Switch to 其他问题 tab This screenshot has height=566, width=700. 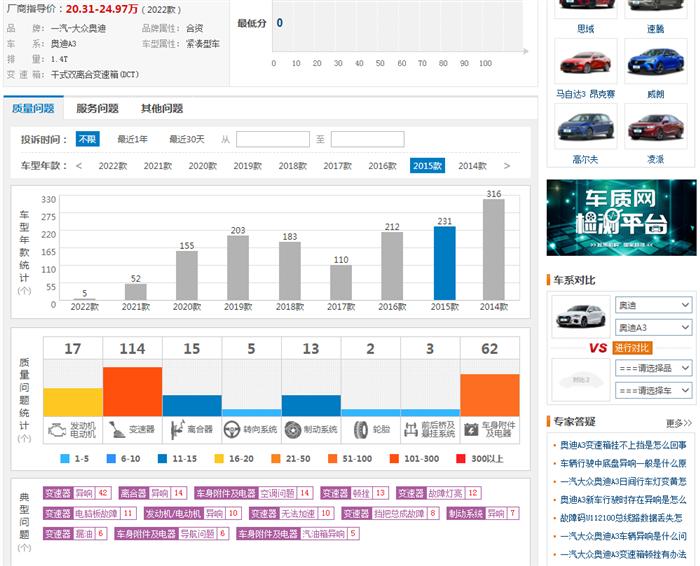point(162,108)
